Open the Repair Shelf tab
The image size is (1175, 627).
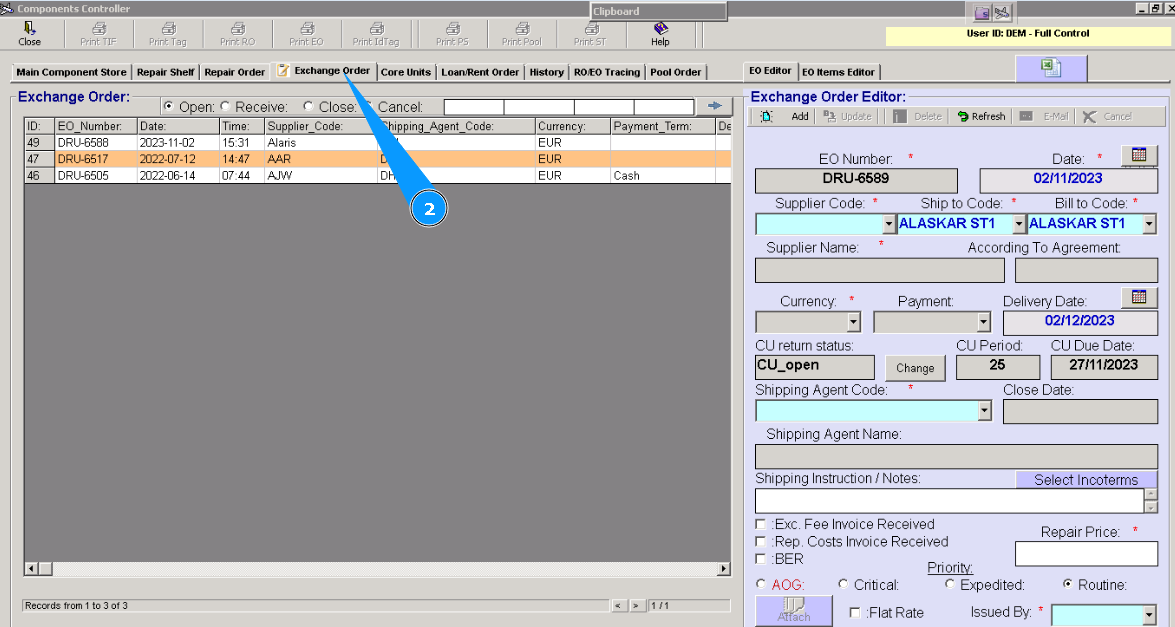[166, 72]
